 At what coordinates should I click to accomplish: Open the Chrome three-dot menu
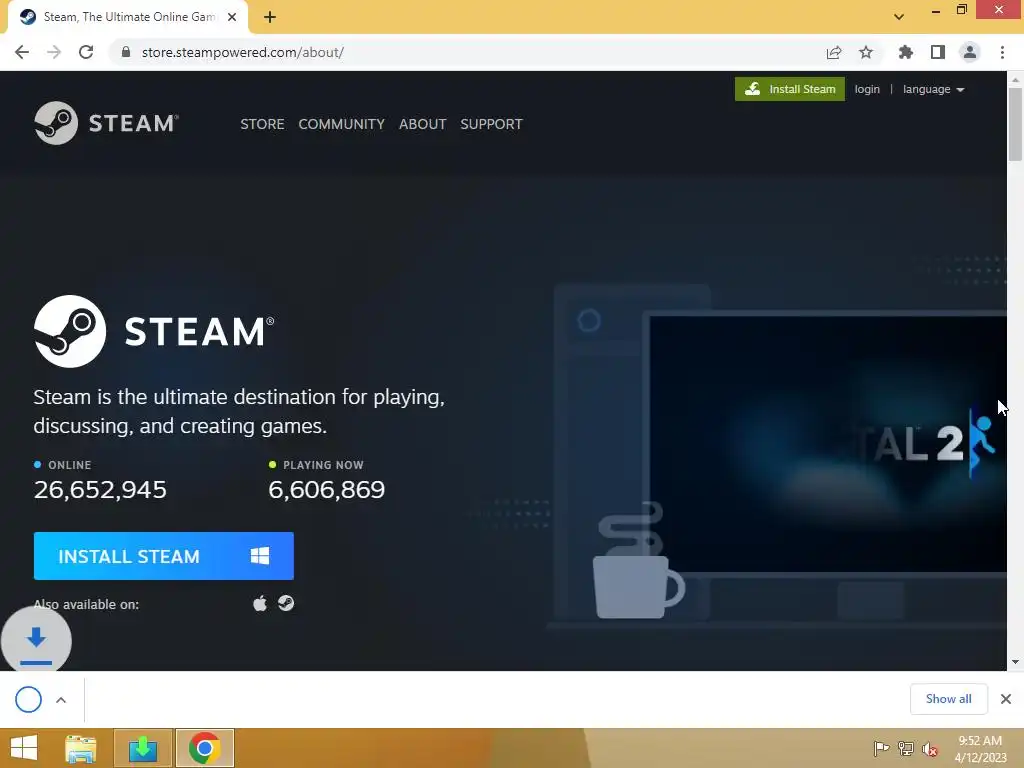click(1002, 52)
